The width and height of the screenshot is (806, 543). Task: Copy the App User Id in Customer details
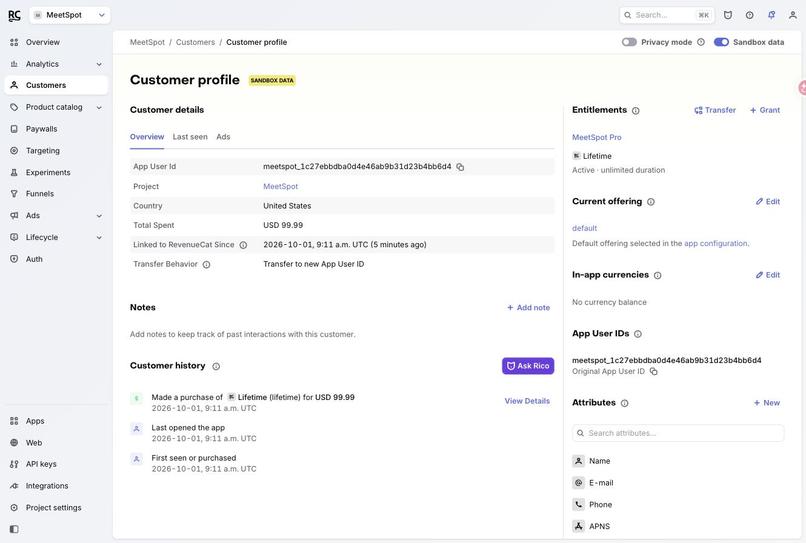click(461, 167)
